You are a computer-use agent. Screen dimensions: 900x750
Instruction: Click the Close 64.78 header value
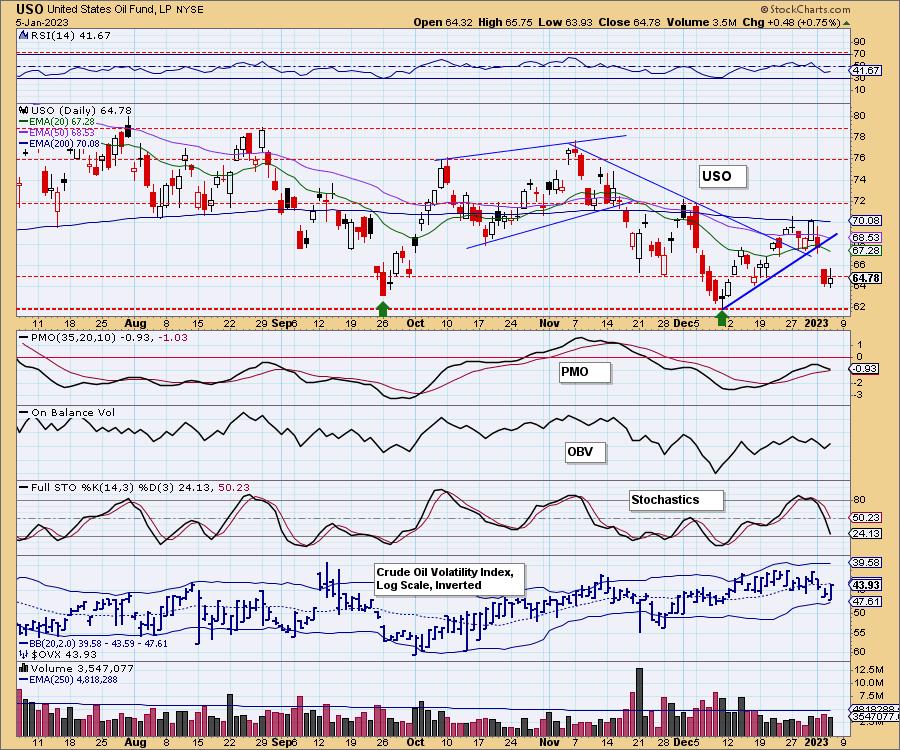click(x=629, y=22)
